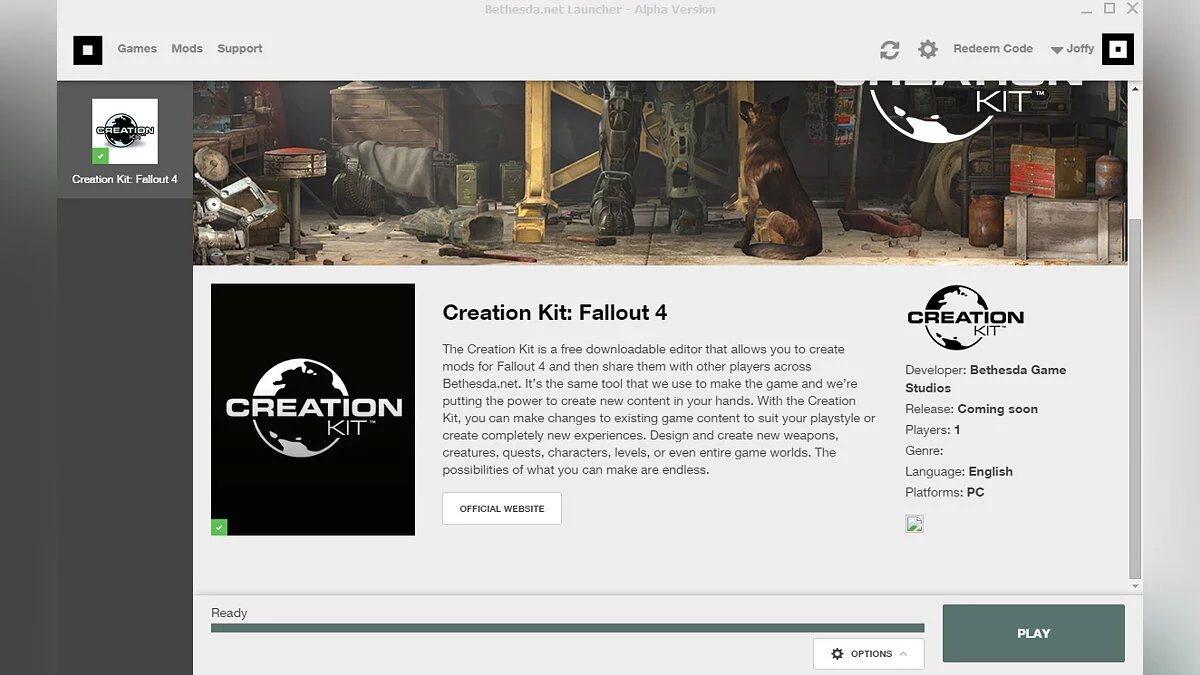Click the 'PC' platforms value
Image resolution: width=1200 pixels, height=675 pixels.
click(976, 493)
